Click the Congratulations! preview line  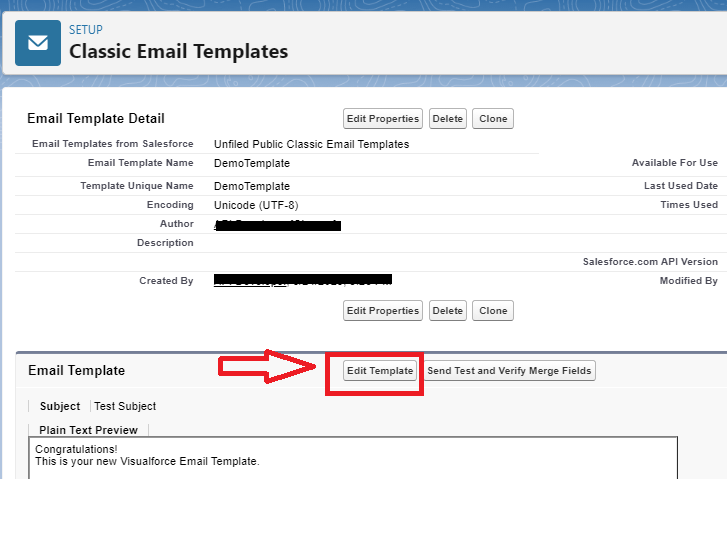tap(76, 449)
